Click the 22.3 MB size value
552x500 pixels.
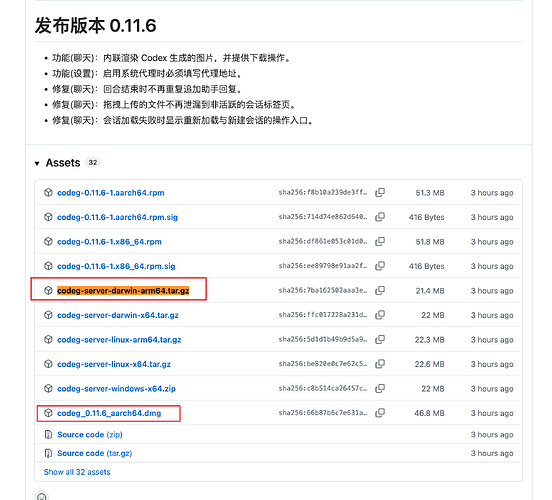[x=429, y=340]
